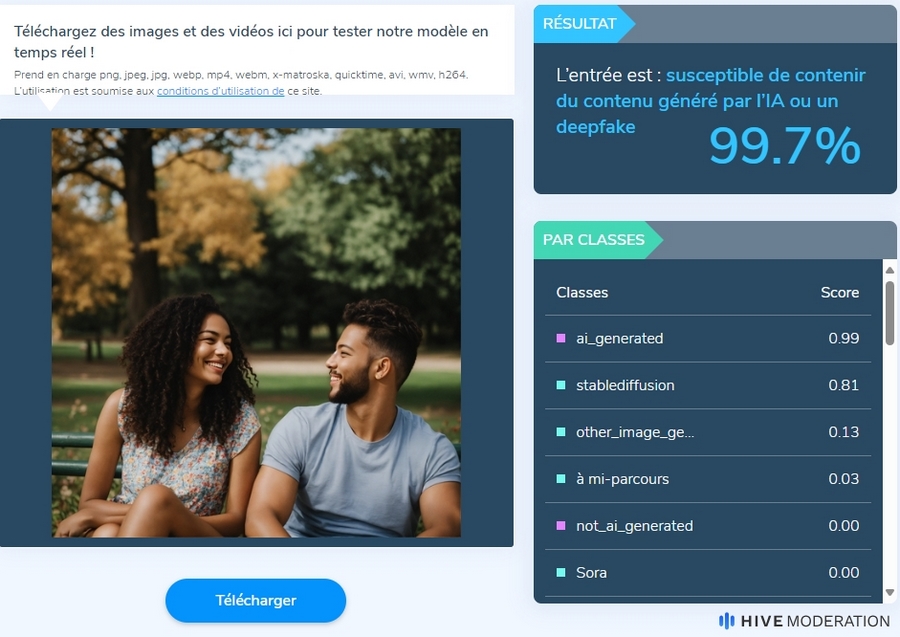Click the uploaded couple photo preview
Screen dimensions: 900x637
click(x=256, y=333)
